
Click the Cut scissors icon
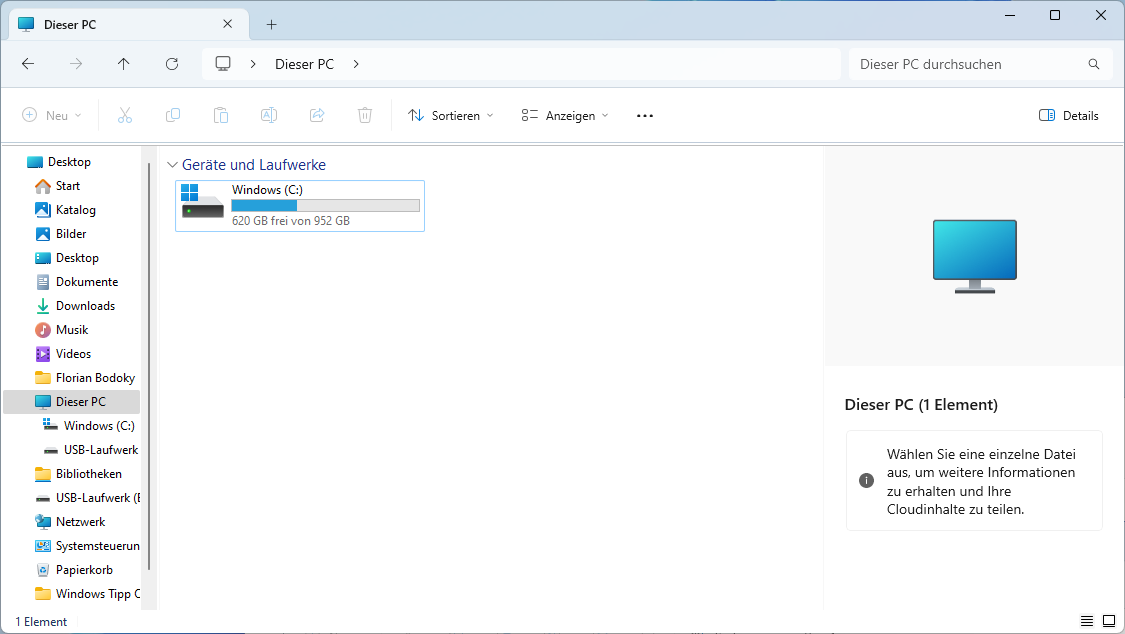pos(125,115)
